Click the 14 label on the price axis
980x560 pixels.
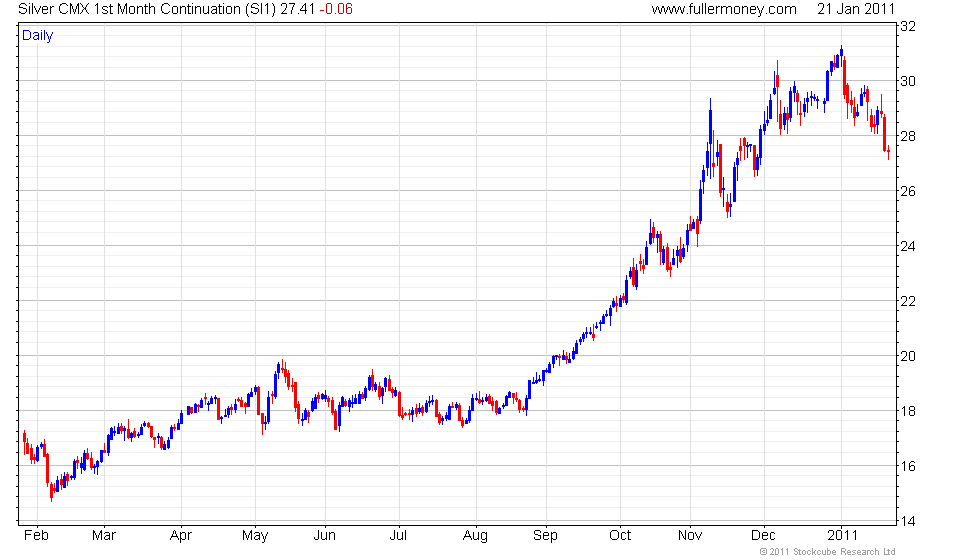908,521
